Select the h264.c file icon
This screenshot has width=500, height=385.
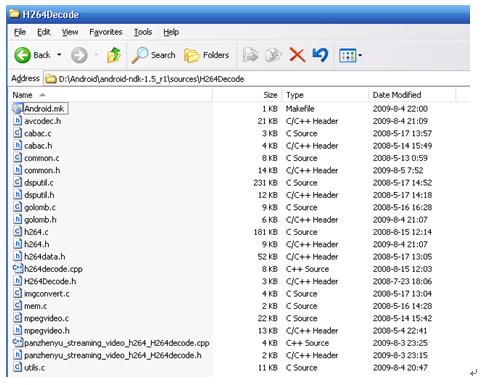pos(18,232)
